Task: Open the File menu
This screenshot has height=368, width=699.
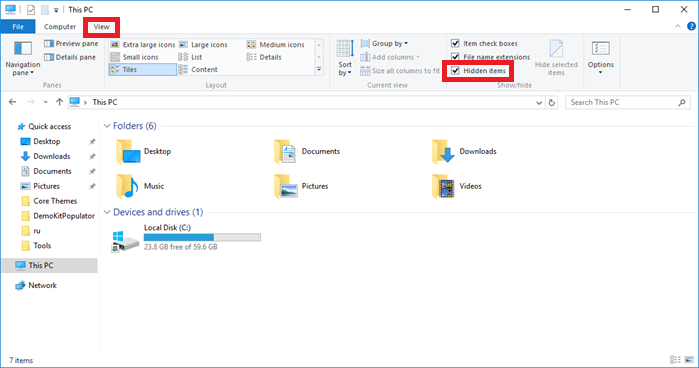Action: coord(18,27)
